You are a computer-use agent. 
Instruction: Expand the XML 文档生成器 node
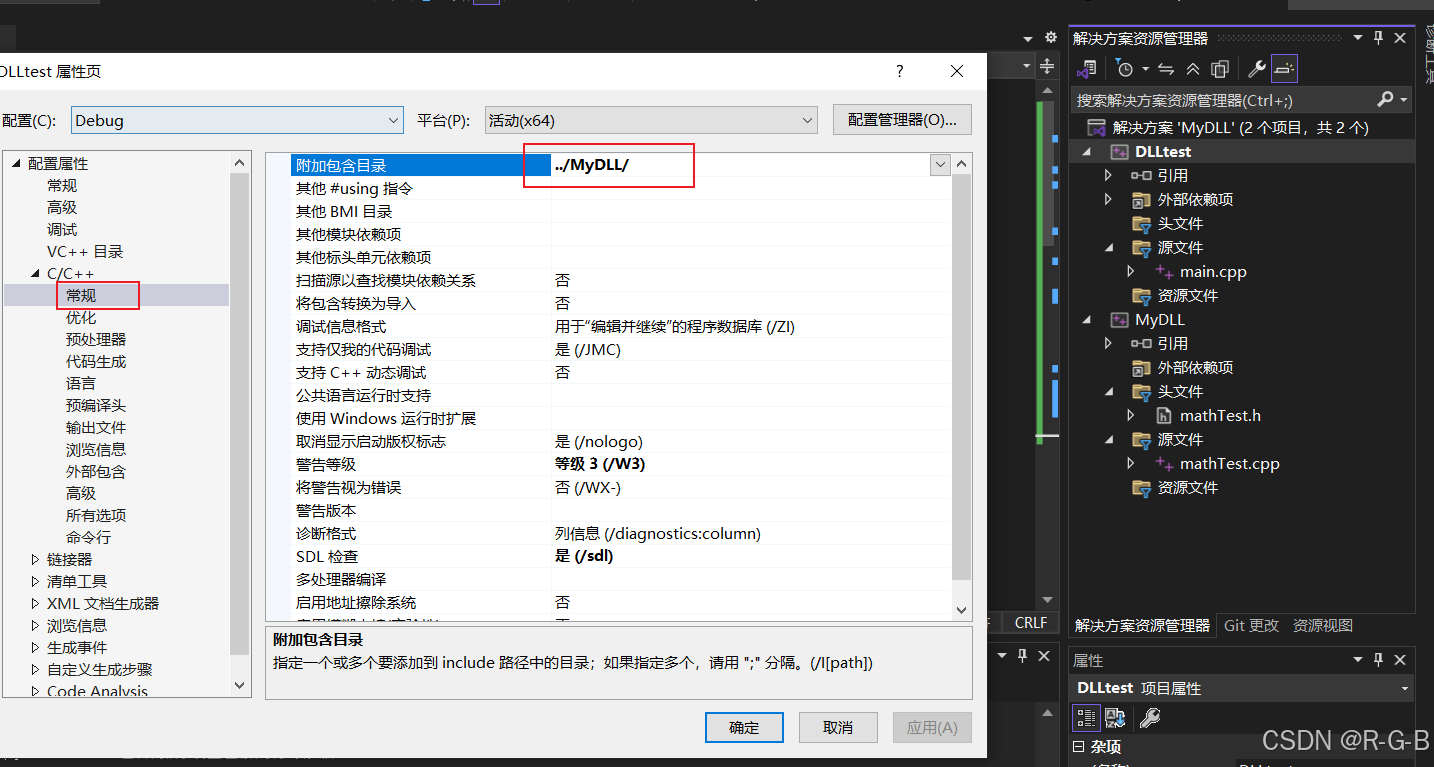(x=34, y=603)
